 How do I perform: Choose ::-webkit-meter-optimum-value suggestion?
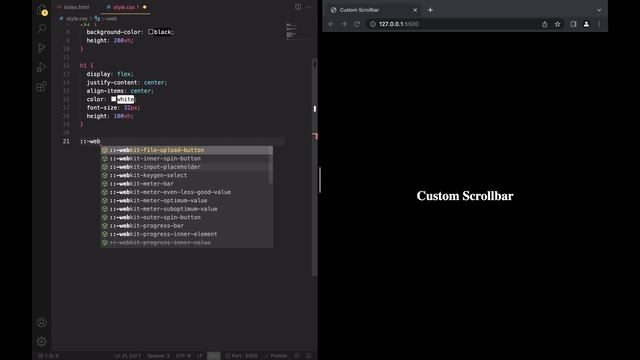pyautogui.click(x=187, y=200)
